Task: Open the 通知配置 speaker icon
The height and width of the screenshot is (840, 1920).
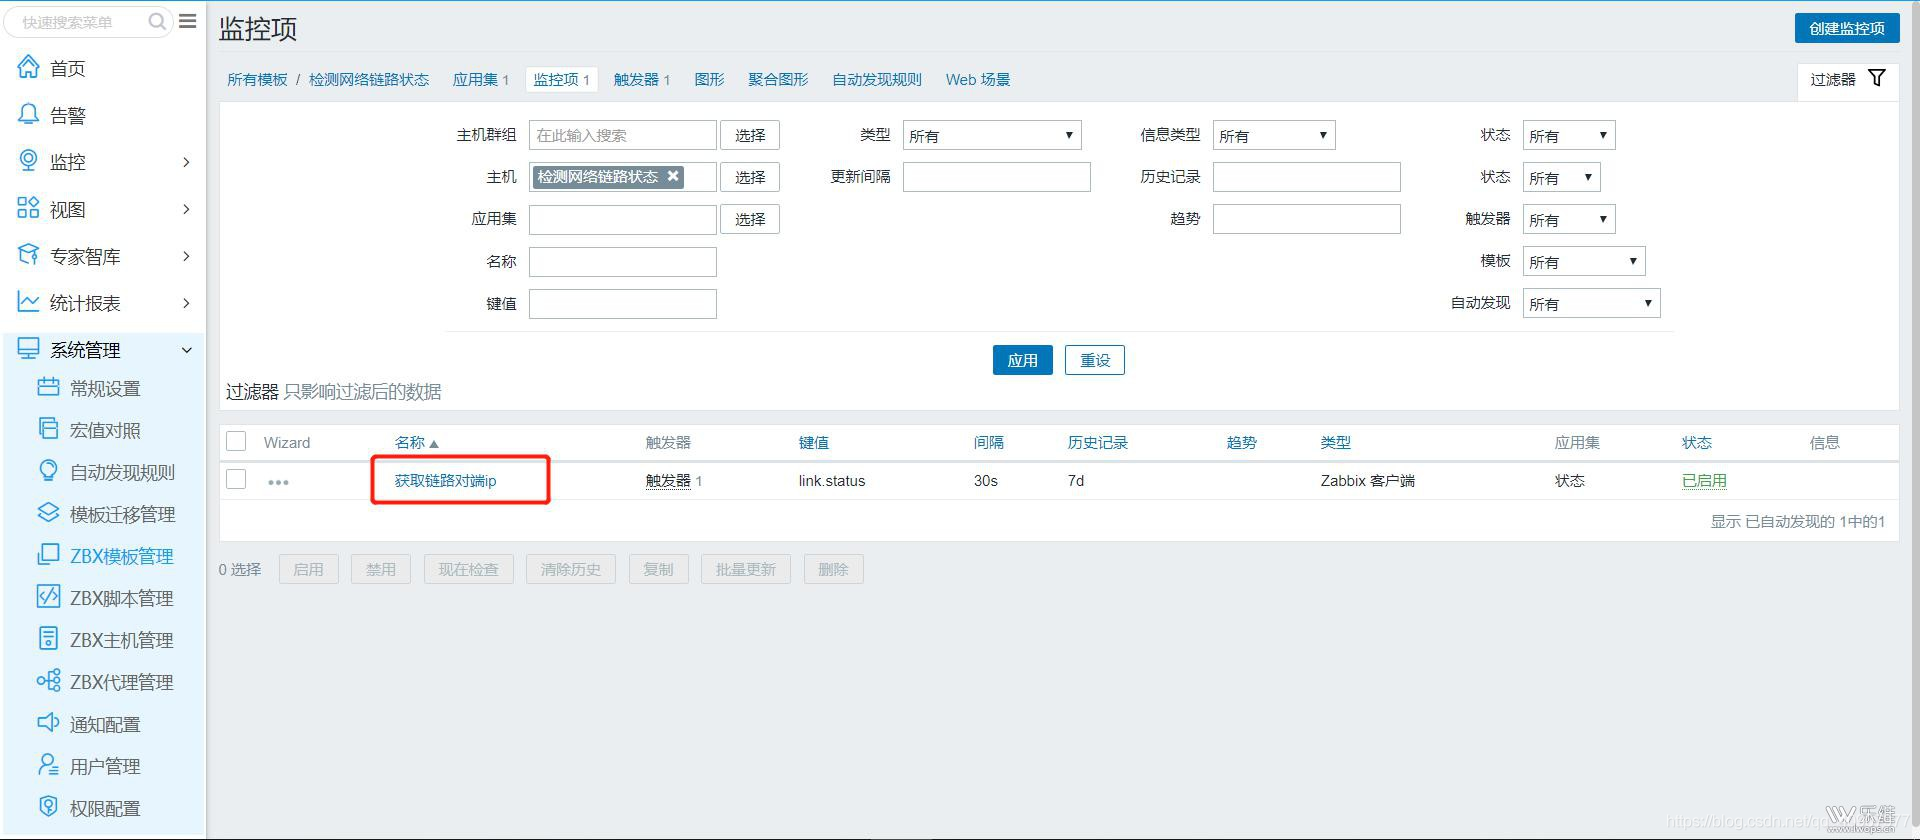Action: (48, 723)
